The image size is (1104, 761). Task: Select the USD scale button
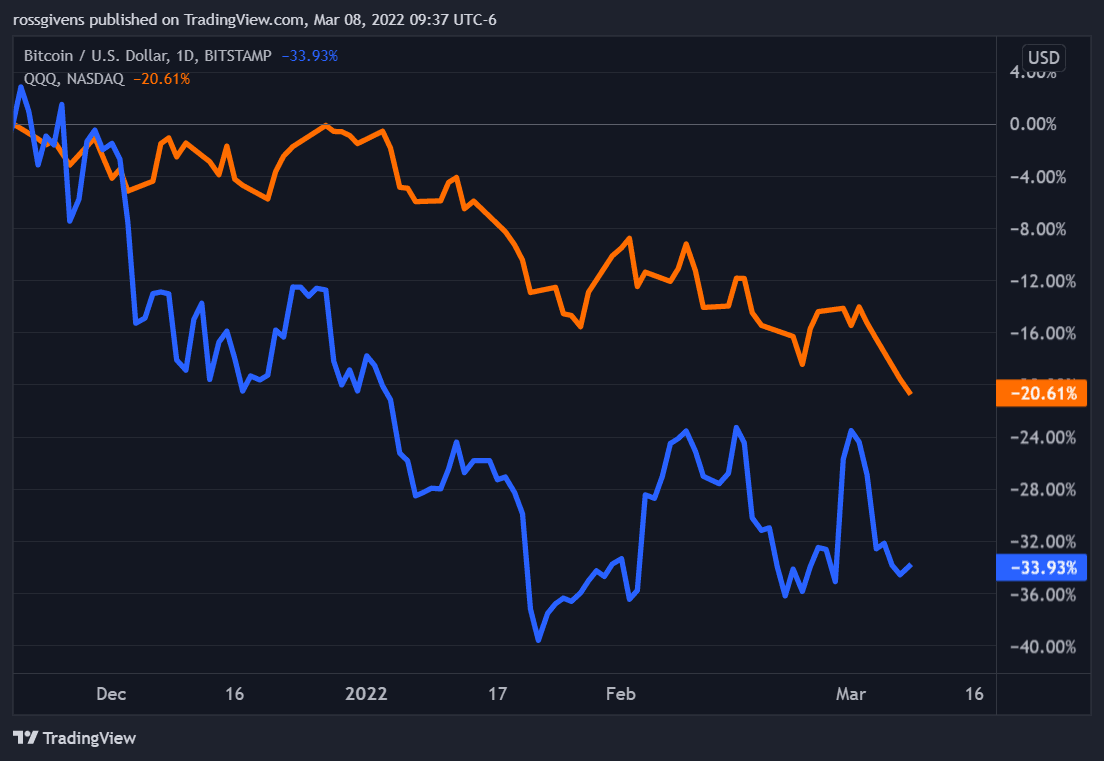pyautogui.click(x=1044, y=57)
